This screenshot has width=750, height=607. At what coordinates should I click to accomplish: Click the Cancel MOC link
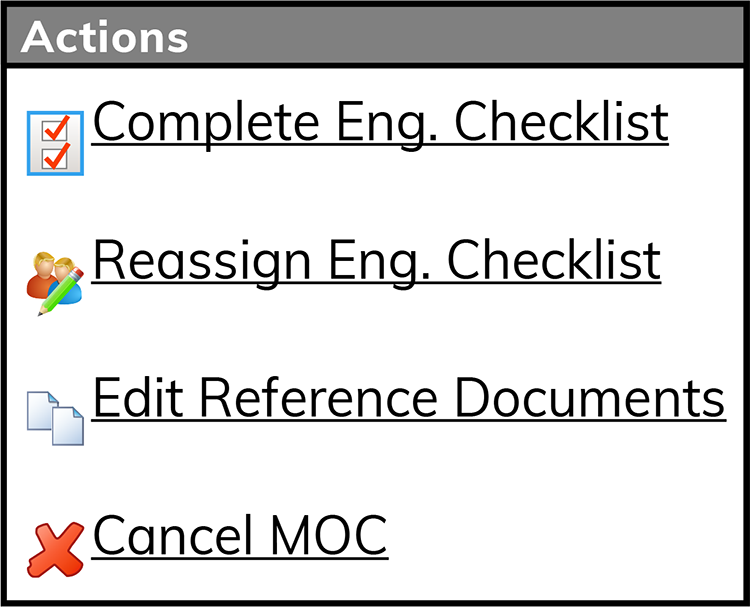click(239, 537)
